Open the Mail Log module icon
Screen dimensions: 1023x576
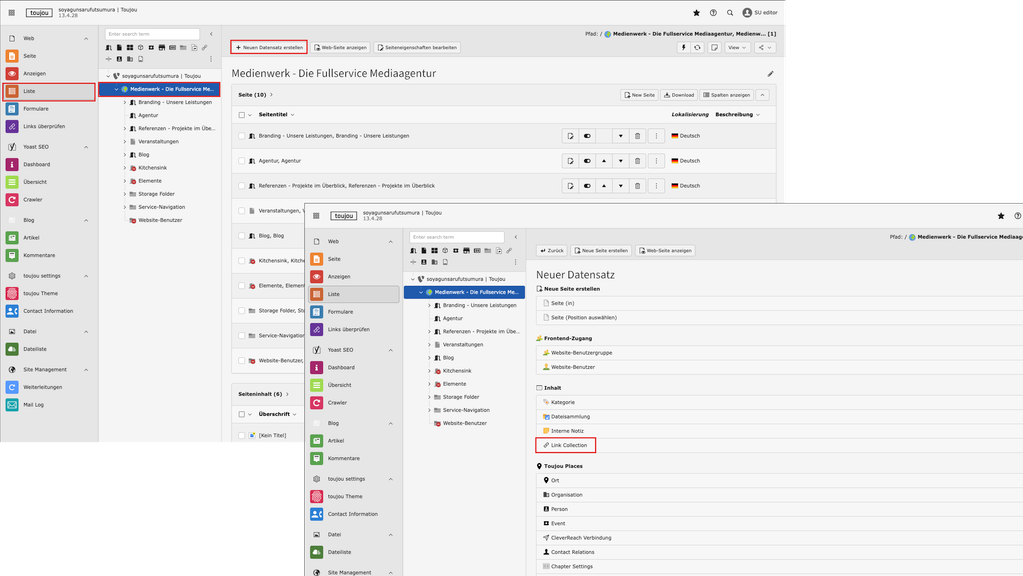[12, 405]
